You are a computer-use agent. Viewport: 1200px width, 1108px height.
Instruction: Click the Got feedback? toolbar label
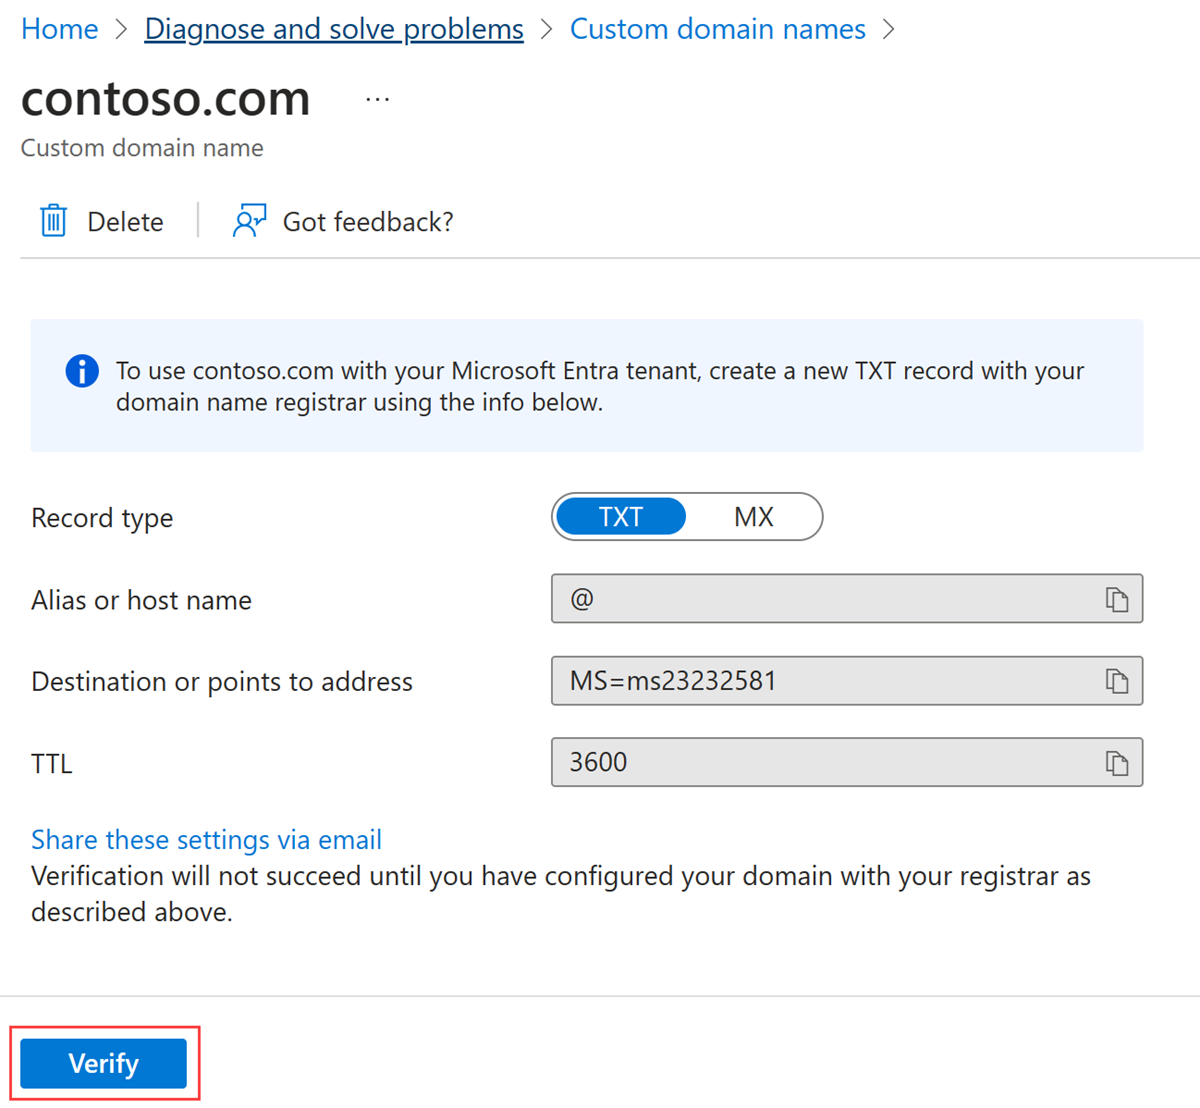[368, 222]
